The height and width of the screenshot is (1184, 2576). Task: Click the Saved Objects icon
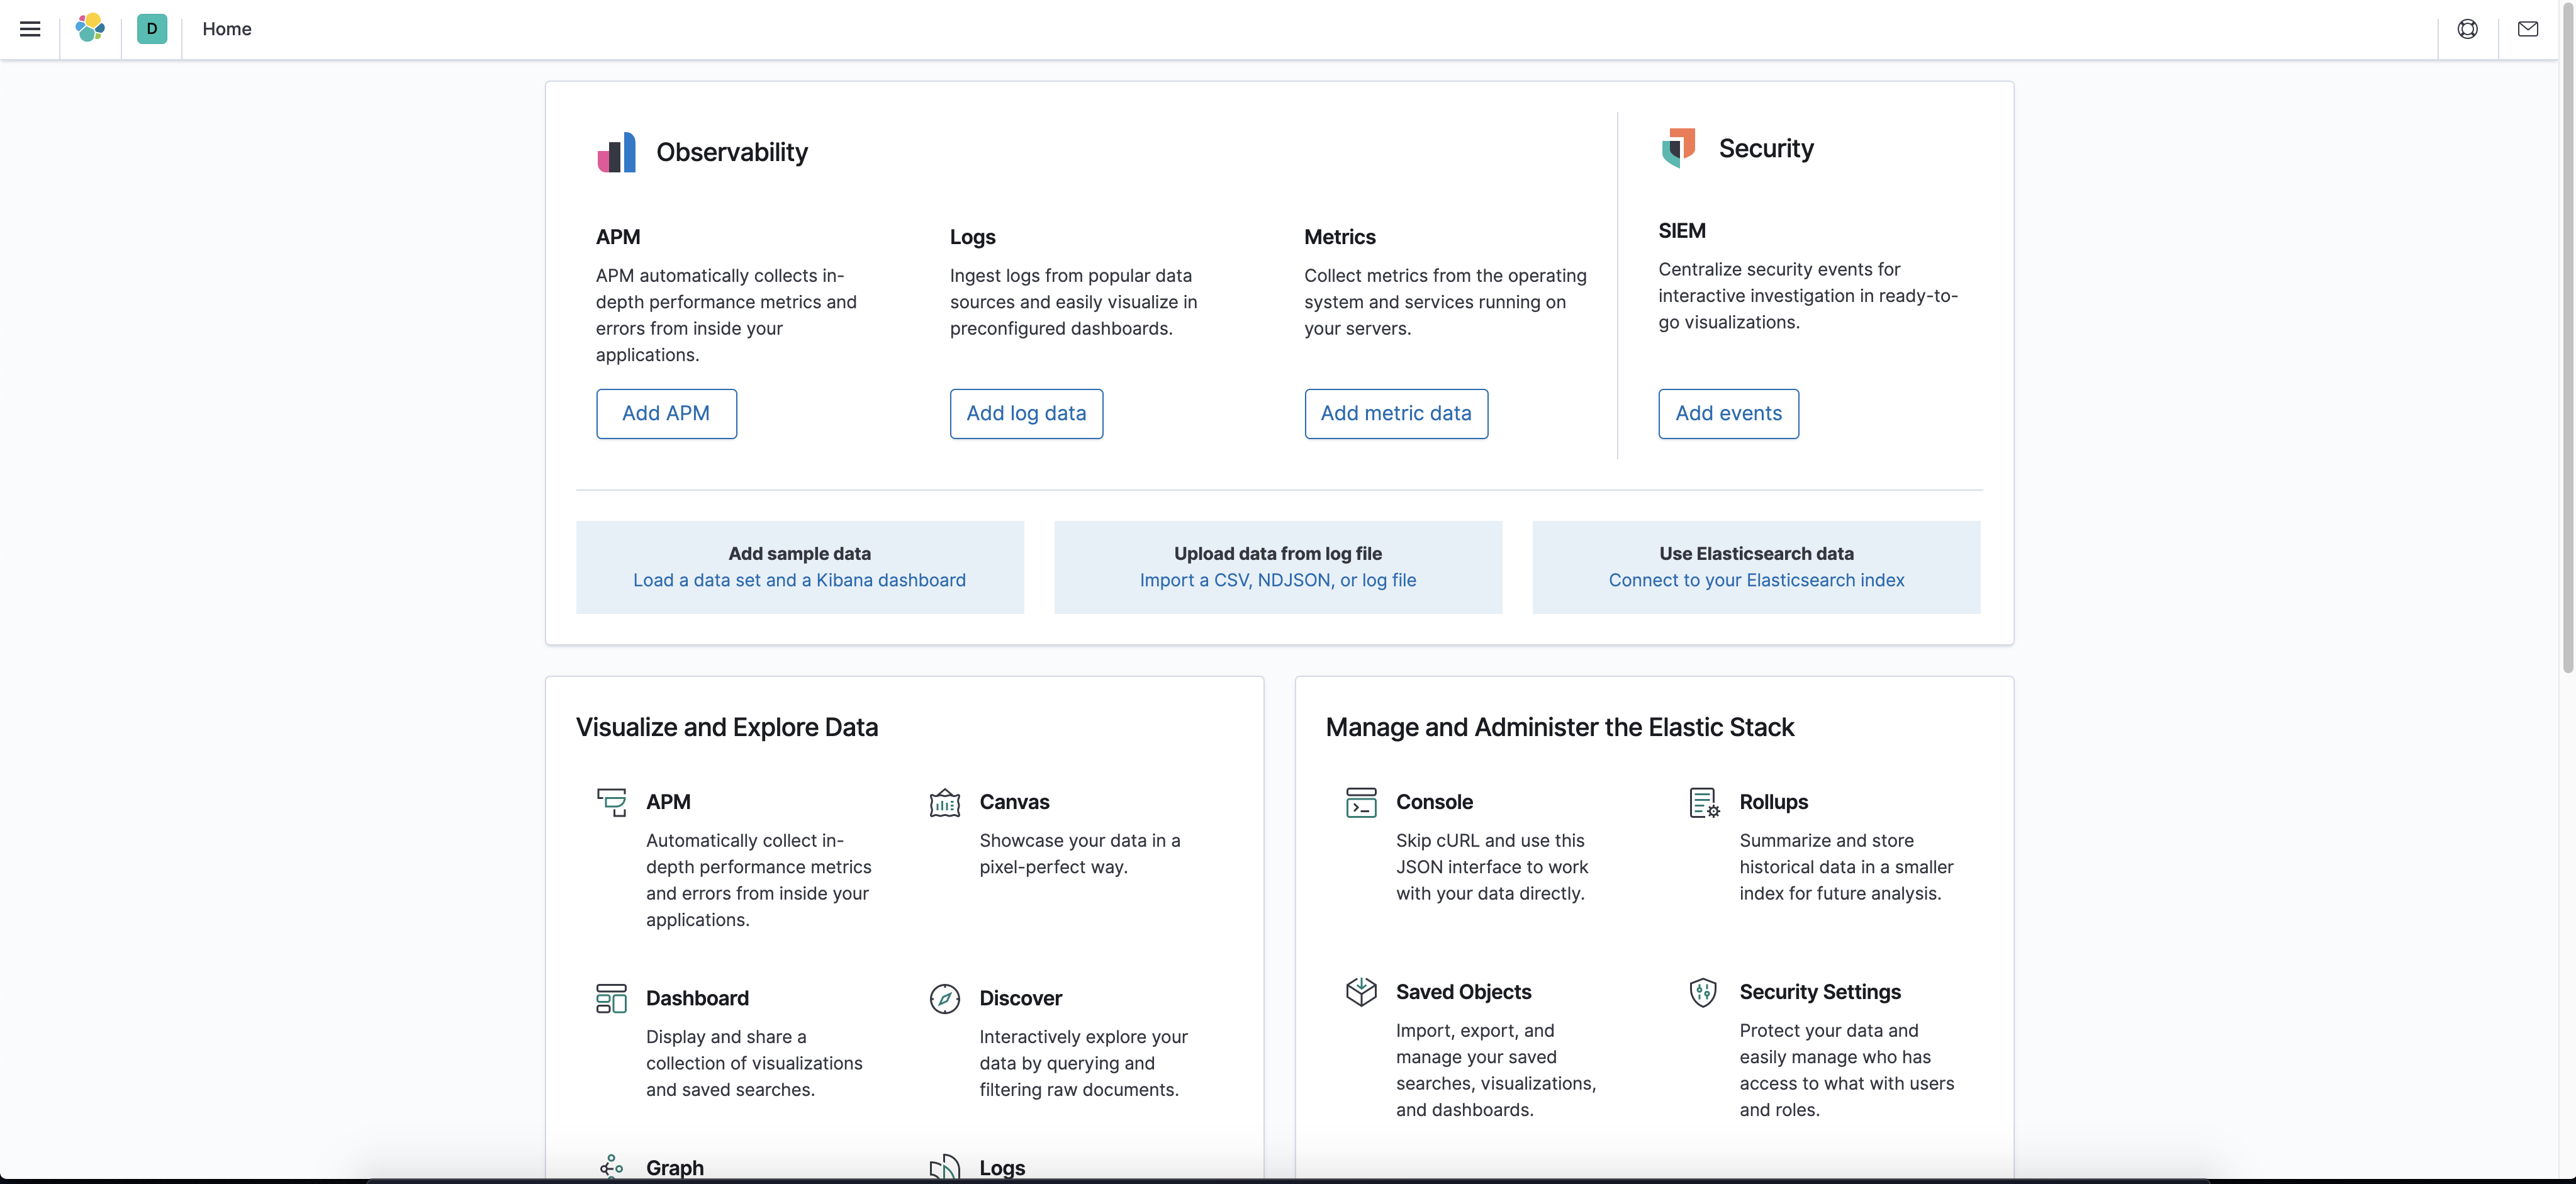point(1361,992)
